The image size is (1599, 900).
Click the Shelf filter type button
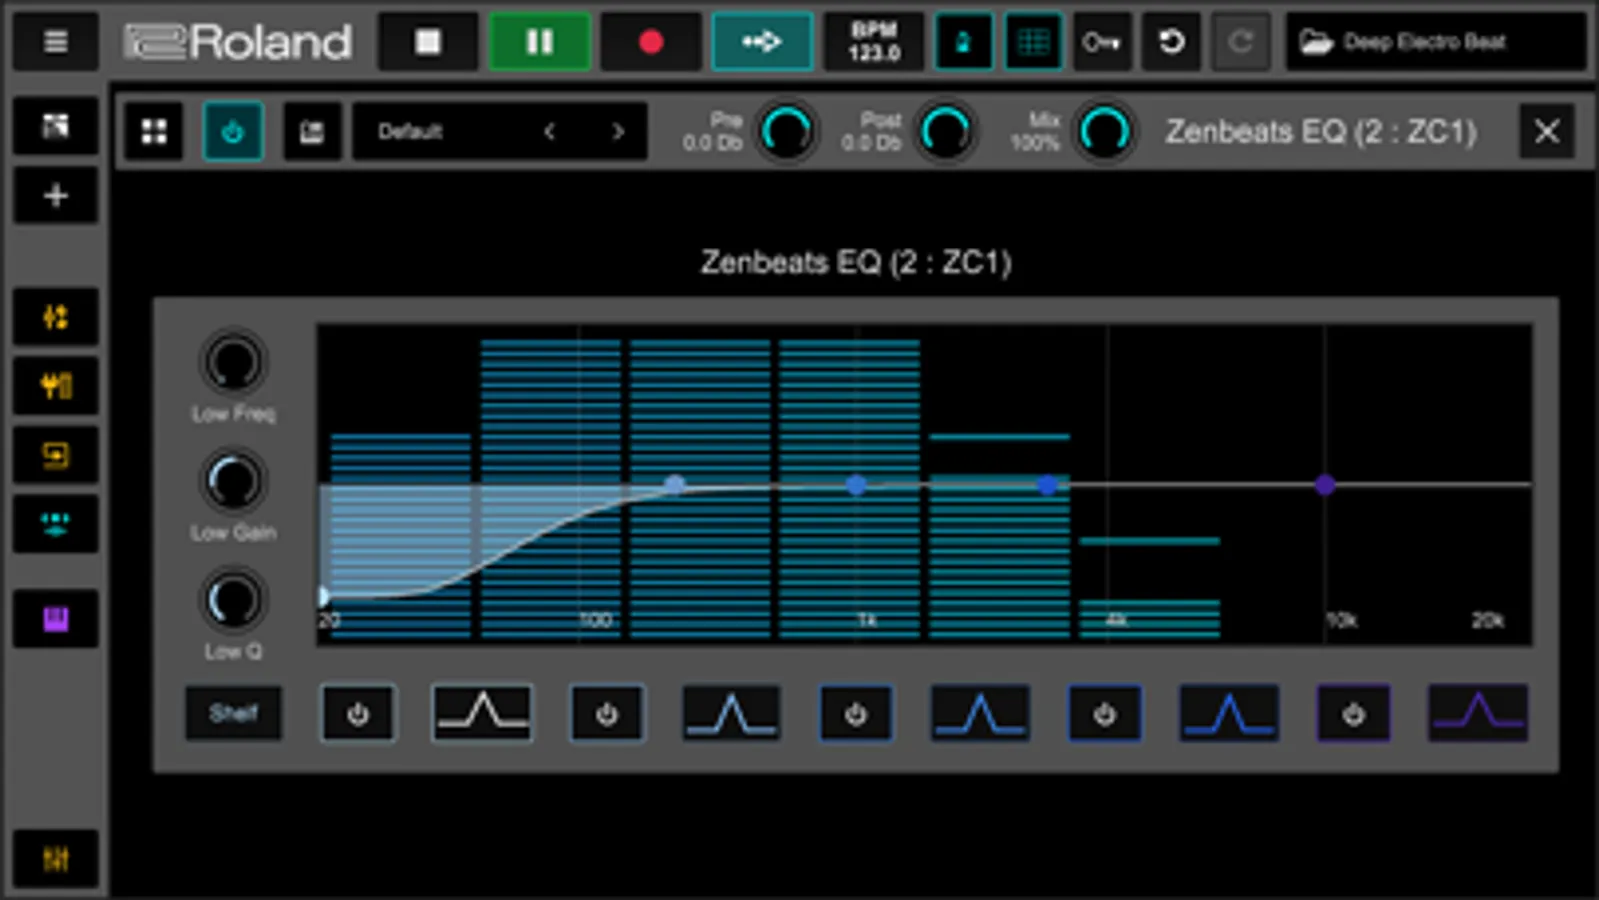[233, 713]
